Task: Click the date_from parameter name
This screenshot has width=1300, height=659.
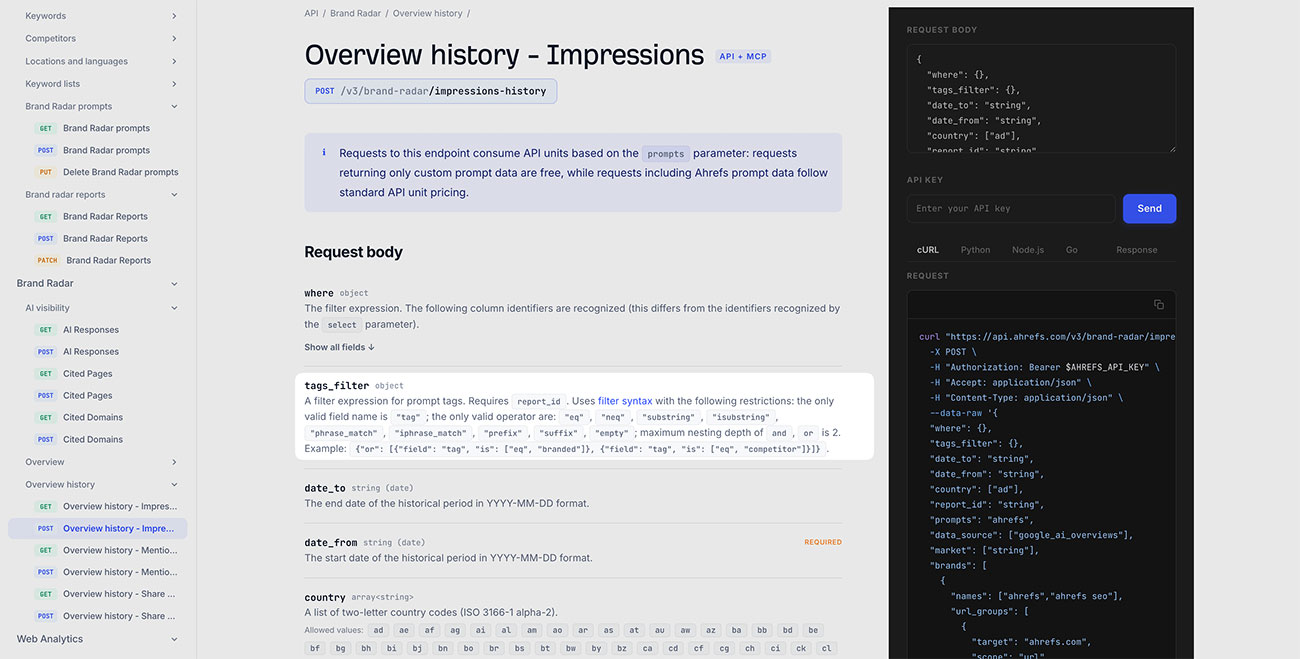Action: click(x=331, y=542)
